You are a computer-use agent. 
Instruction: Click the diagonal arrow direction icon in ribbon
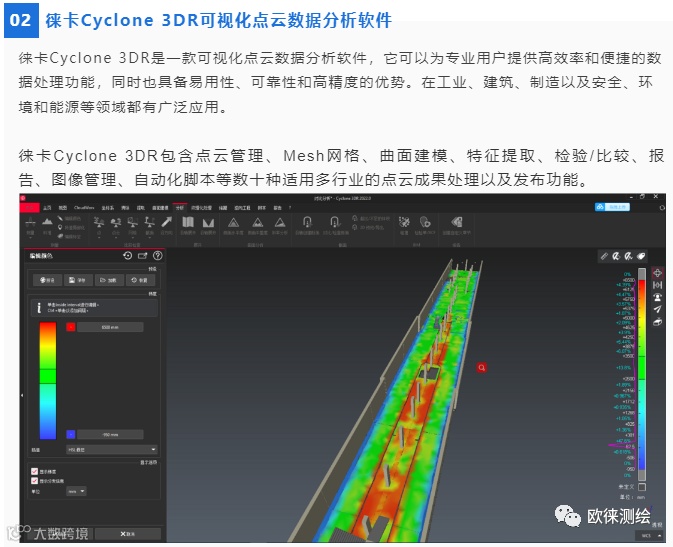point(167,222)
